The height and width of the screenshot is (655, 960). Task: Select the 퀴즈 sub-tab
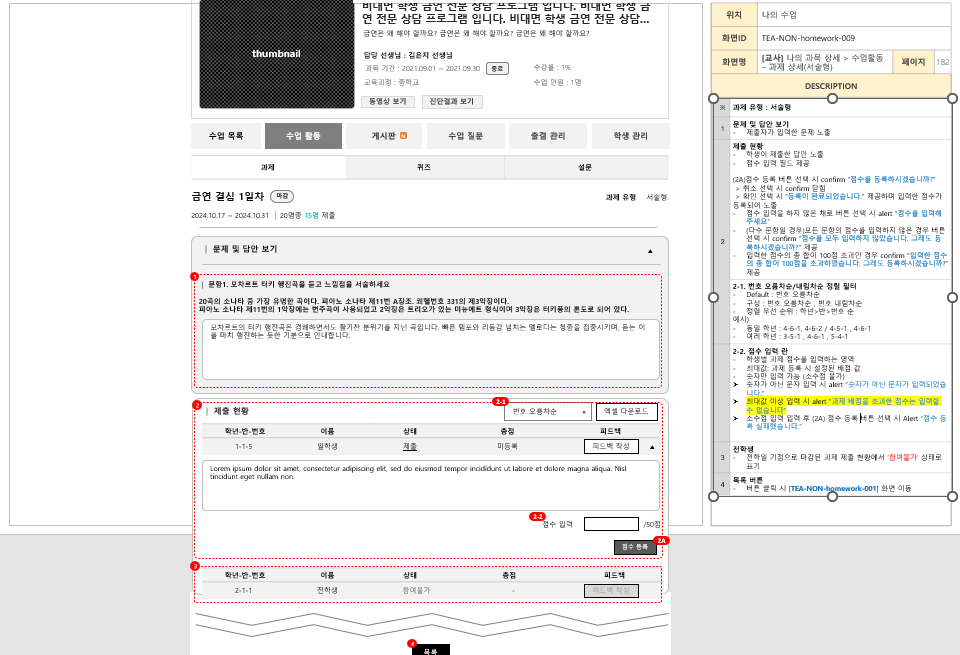pyautogui.click(x=424, y=167)
